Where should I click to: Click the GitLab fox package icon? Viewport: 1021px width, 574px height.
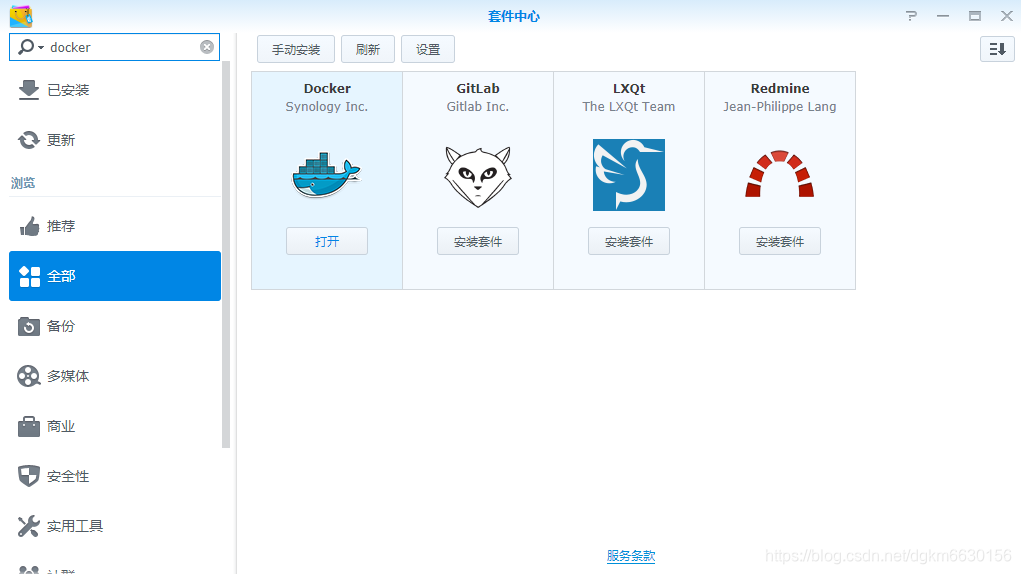click(478, 176)
